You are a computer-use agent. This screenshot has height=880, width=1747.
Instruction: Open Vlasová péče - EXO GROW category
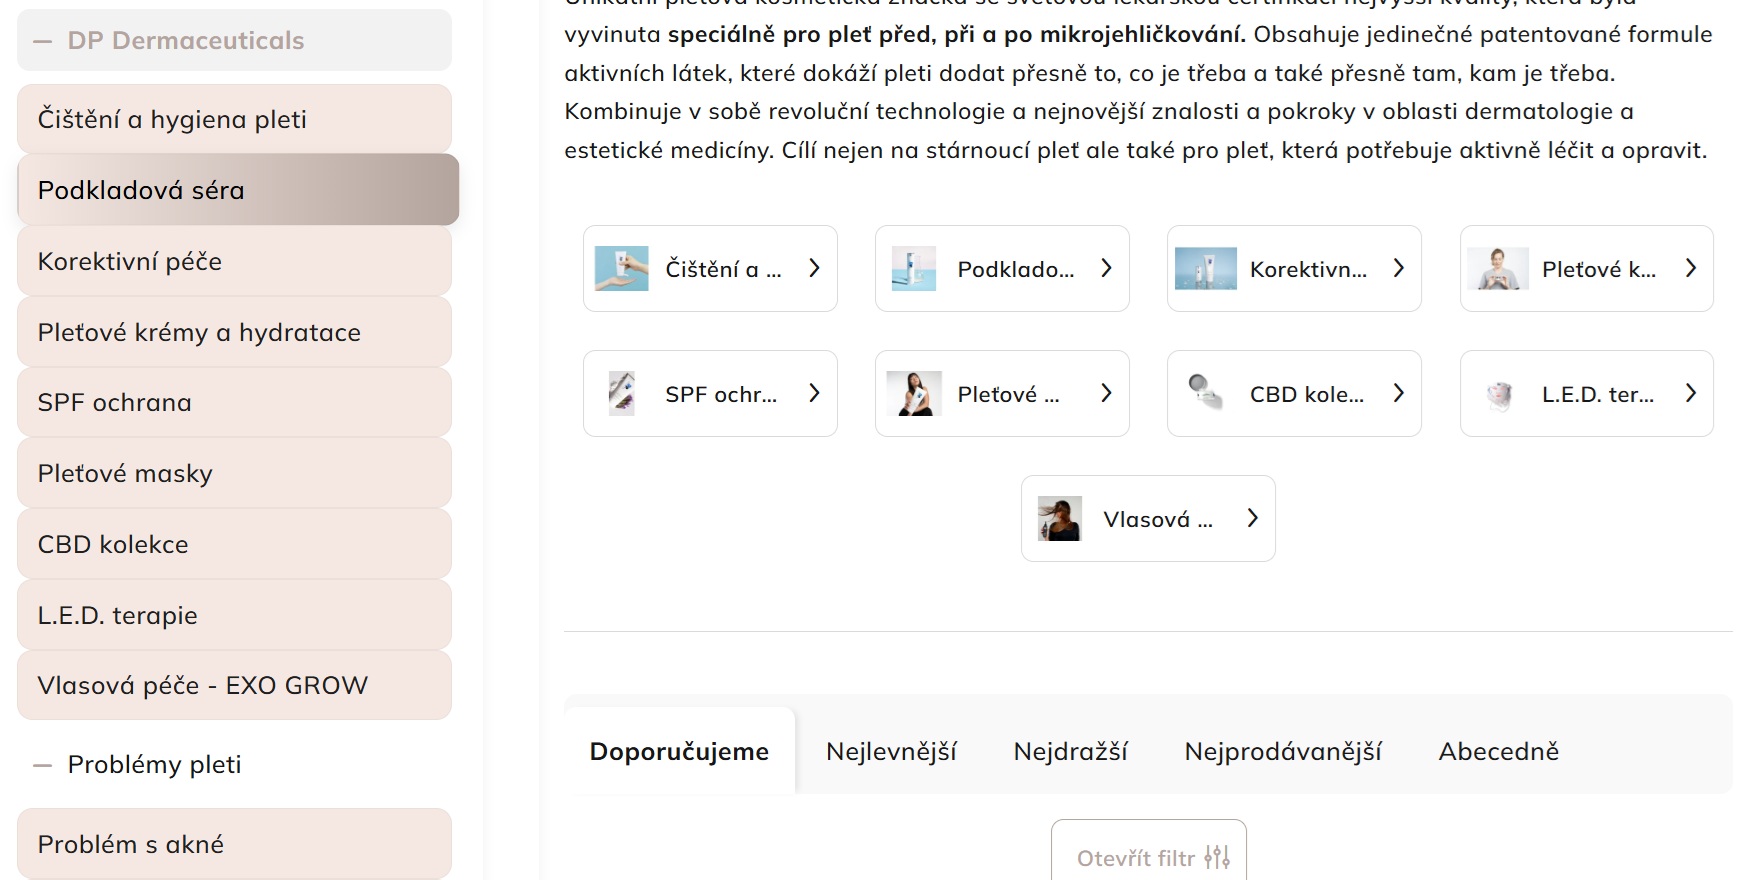pyautogui.click(x=234, y=685)
